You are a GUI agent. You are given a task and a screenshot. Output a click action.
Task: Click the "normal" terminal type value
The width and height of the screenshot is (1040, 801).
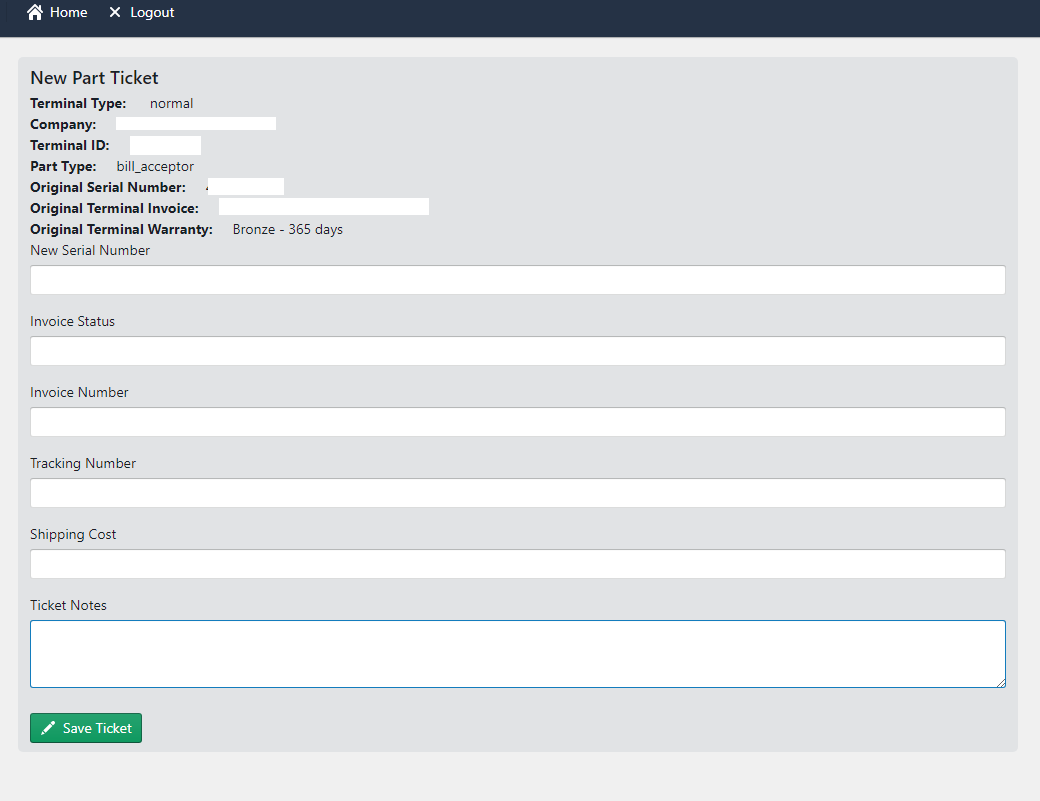171,103
